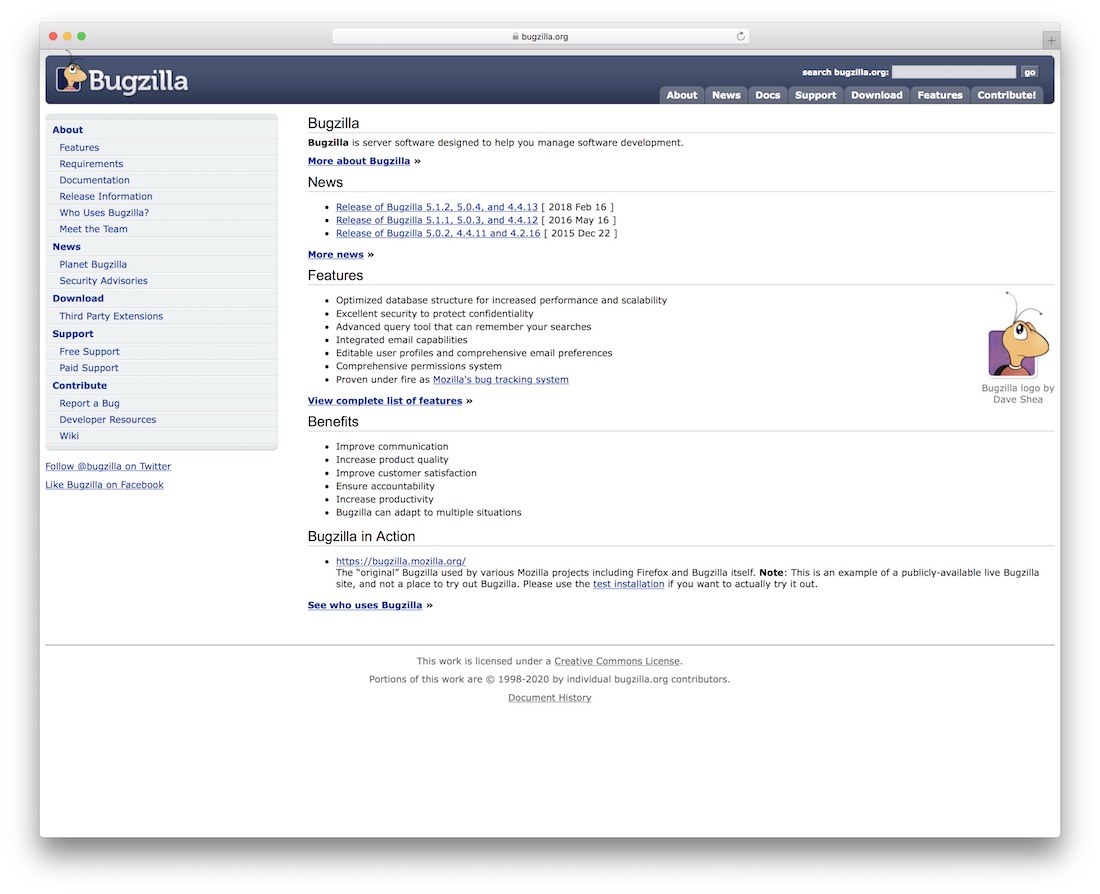Open Third Party Extensions in the sidebar
The image size is (1100, 894).
[111, 316]
